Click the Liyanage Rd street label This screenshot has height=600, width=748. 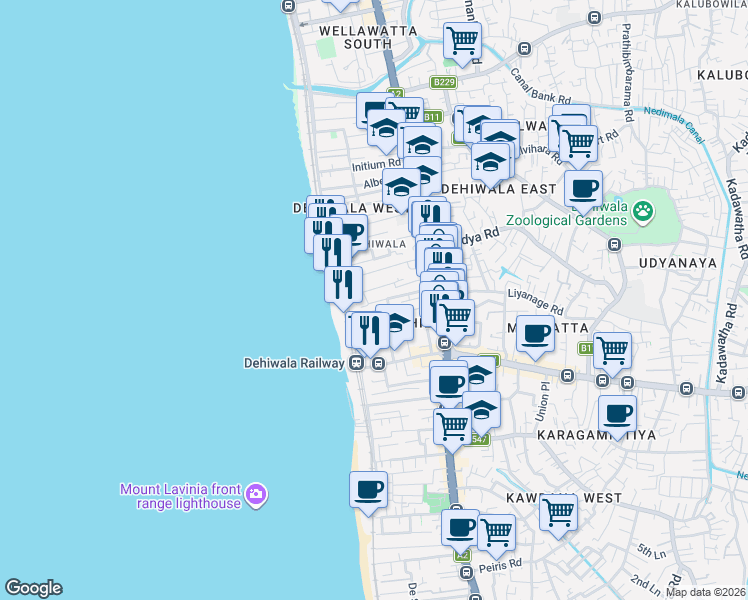pyautogui.click(x=535, y=302)
